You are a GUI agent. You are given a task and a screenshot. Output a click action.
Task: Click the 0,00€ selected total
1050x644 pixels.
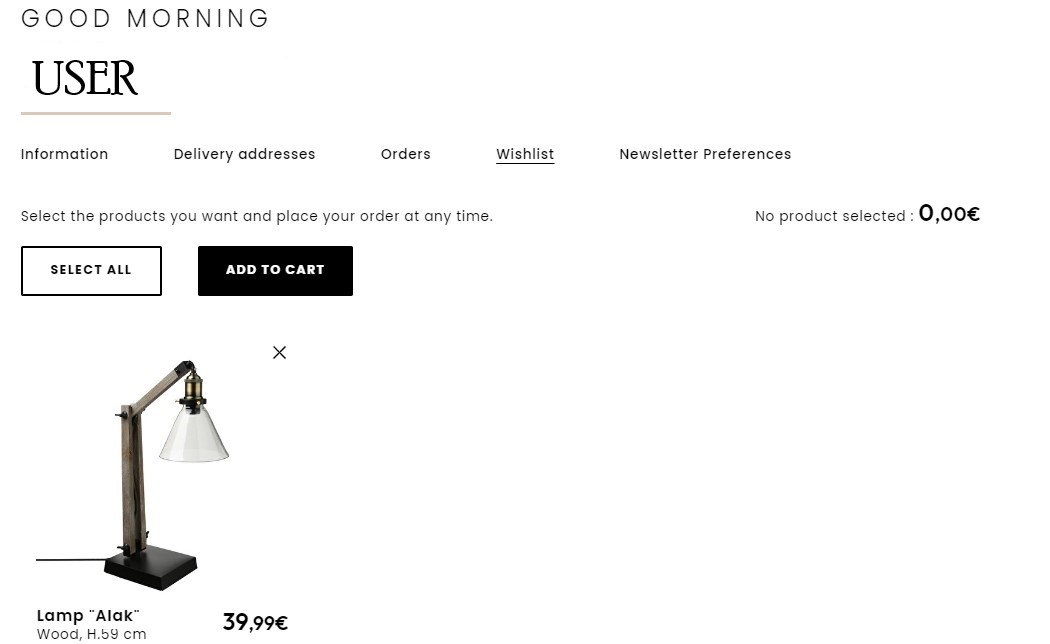pos(949,214)
